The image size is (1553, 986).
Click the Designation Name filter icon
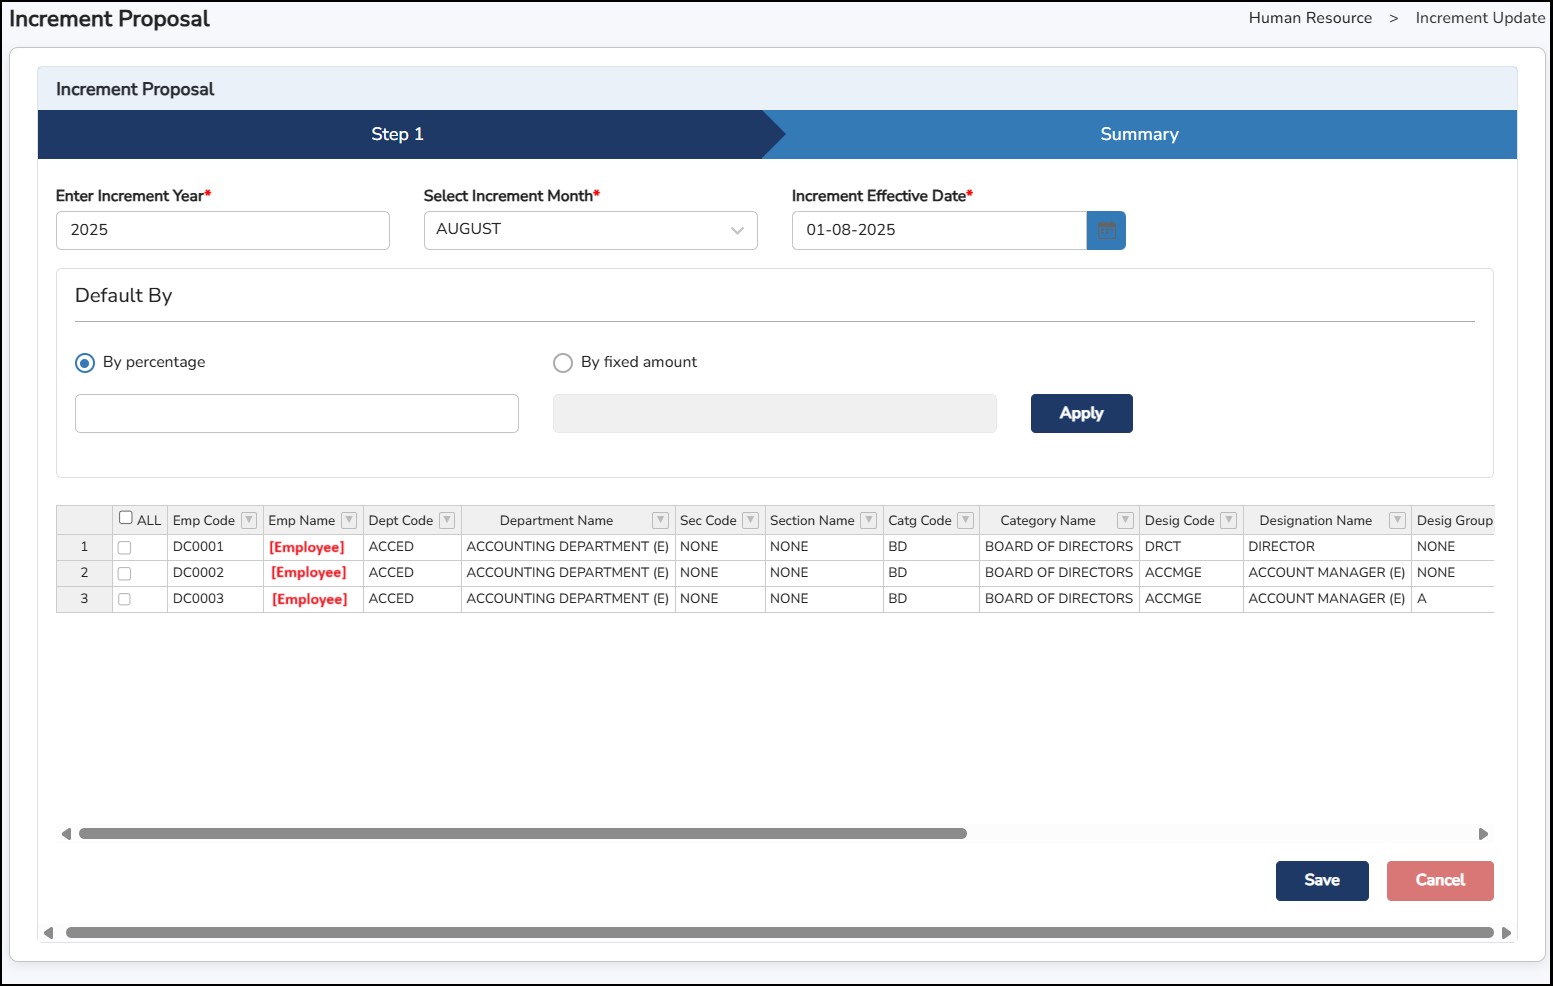pyautogui.click(x=1397, y=520)
